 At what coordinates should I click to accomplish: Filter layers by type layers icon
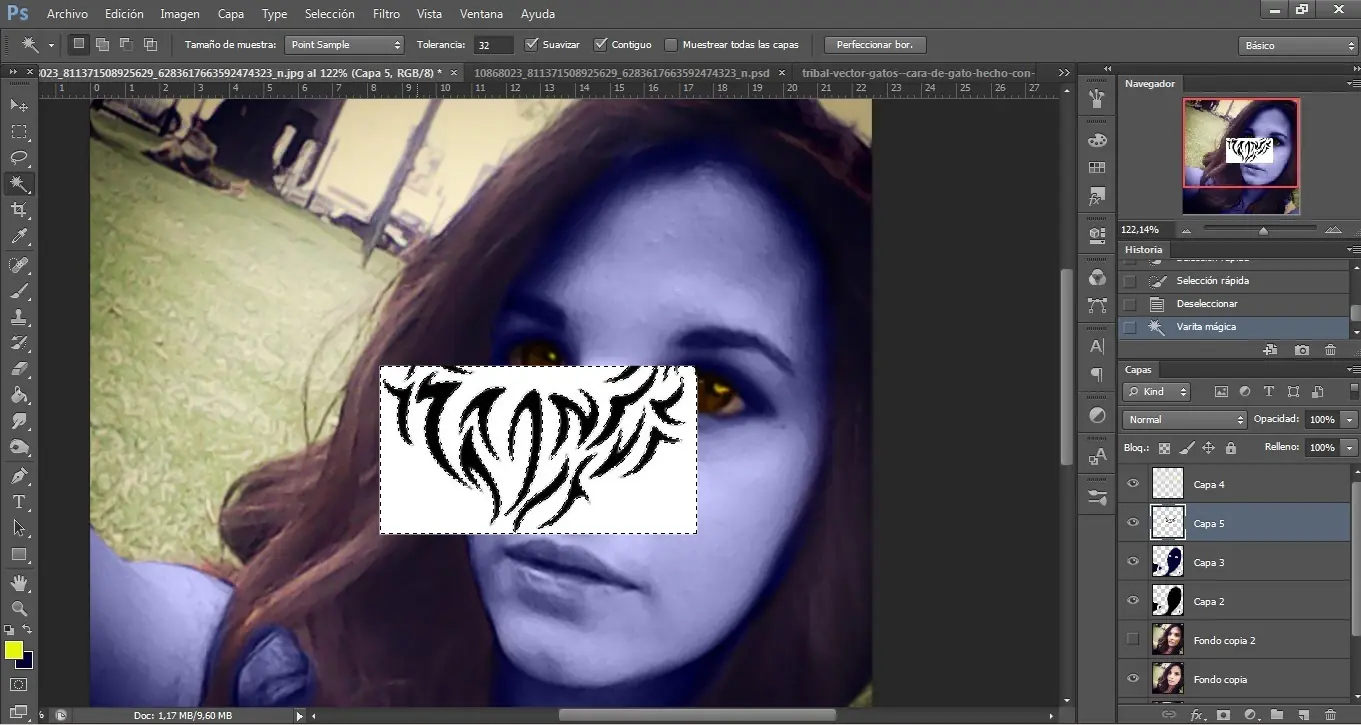point(1269,392)
